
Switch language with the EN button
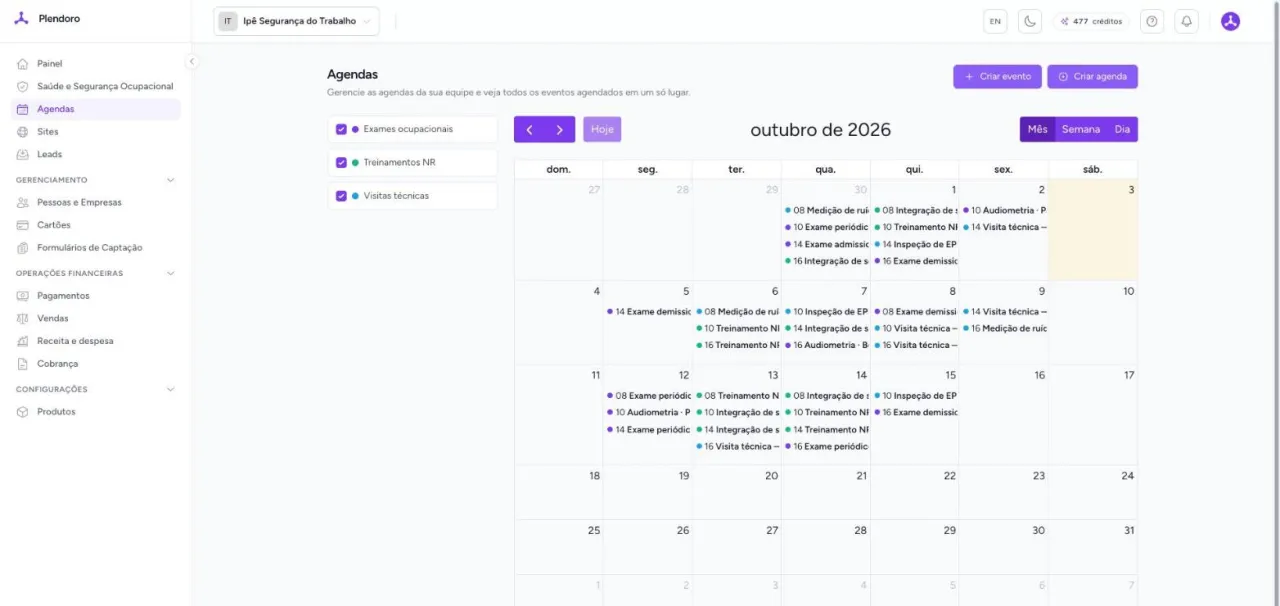pos(995,21)
